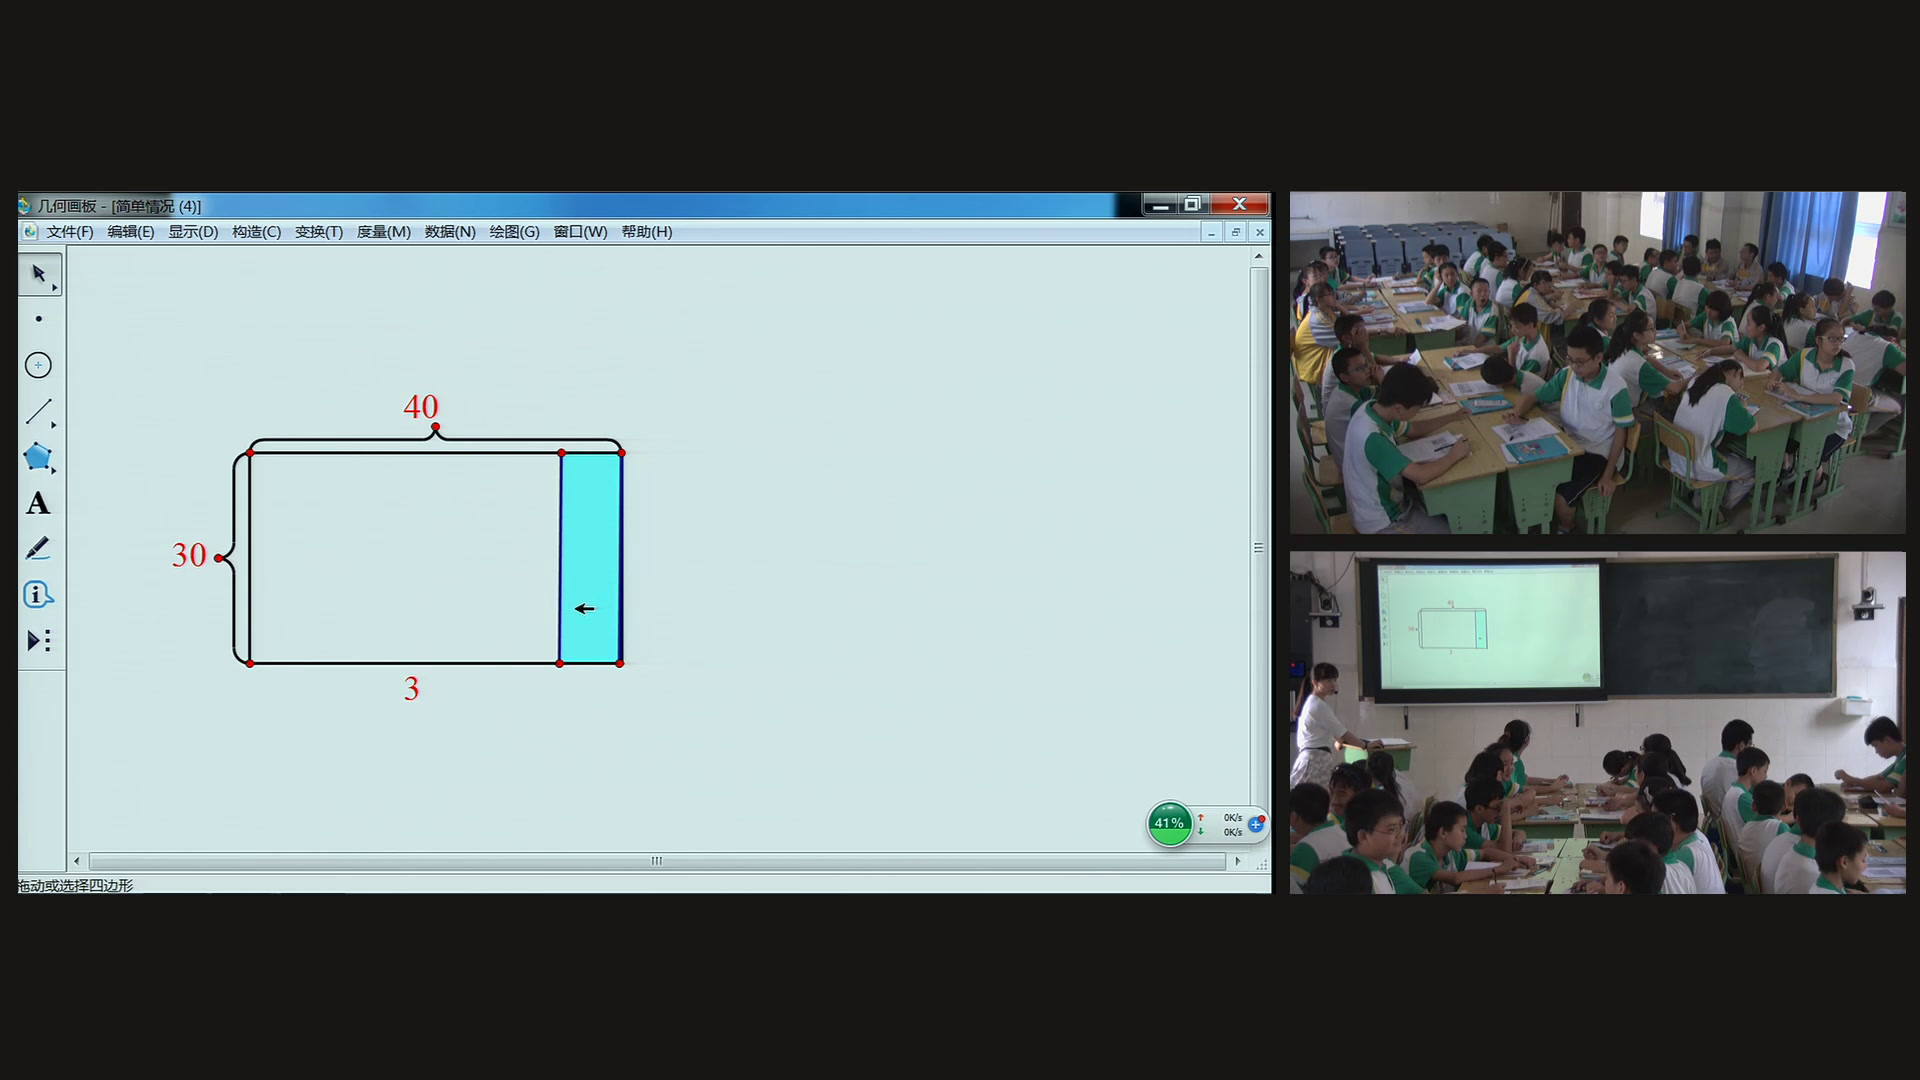Click the green 41% memory widget
The height and width of the screenshot is (1080, 1920).
(1169, 823)
